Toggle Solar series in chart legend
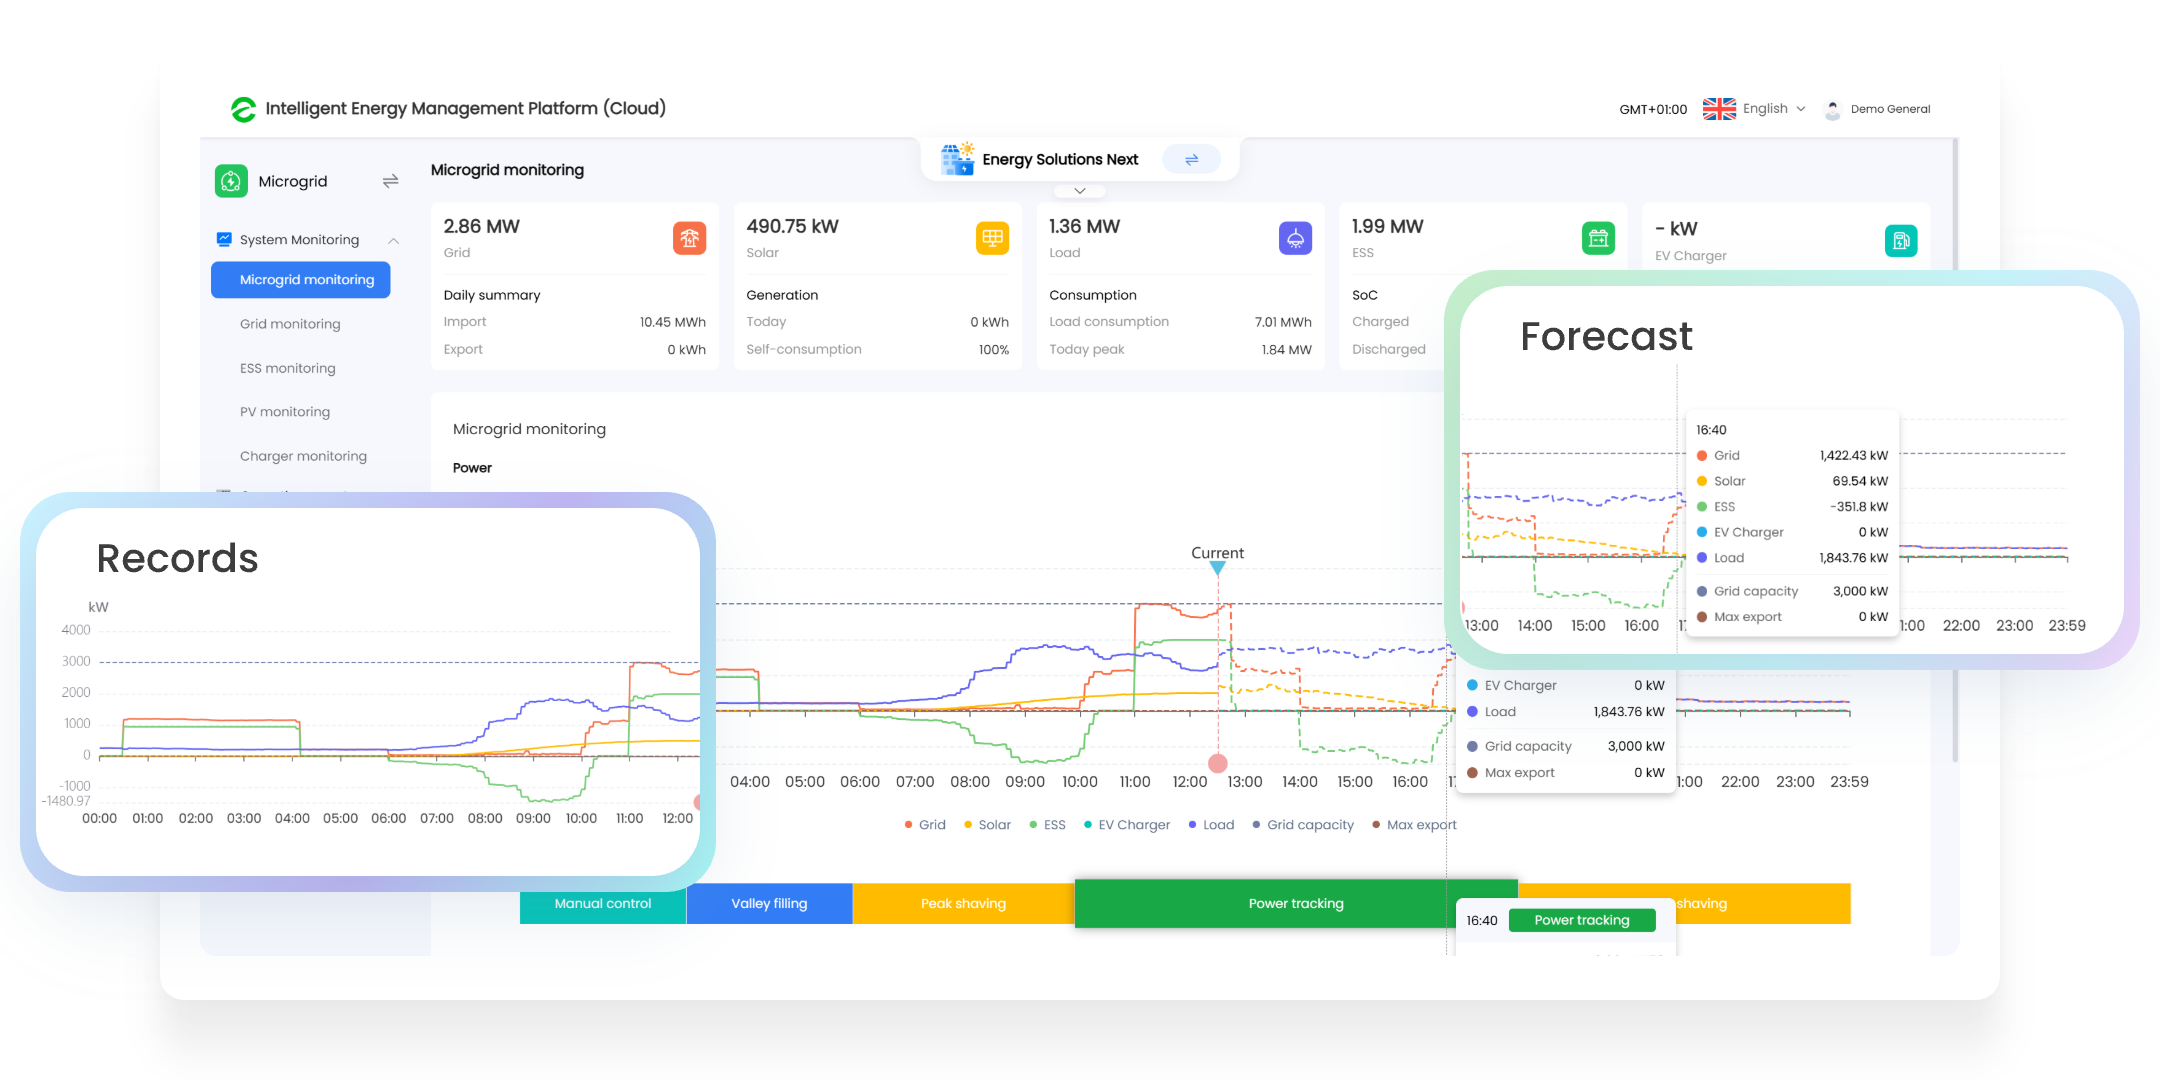This screenshot has height=1080, width=2160. point(987,825)
